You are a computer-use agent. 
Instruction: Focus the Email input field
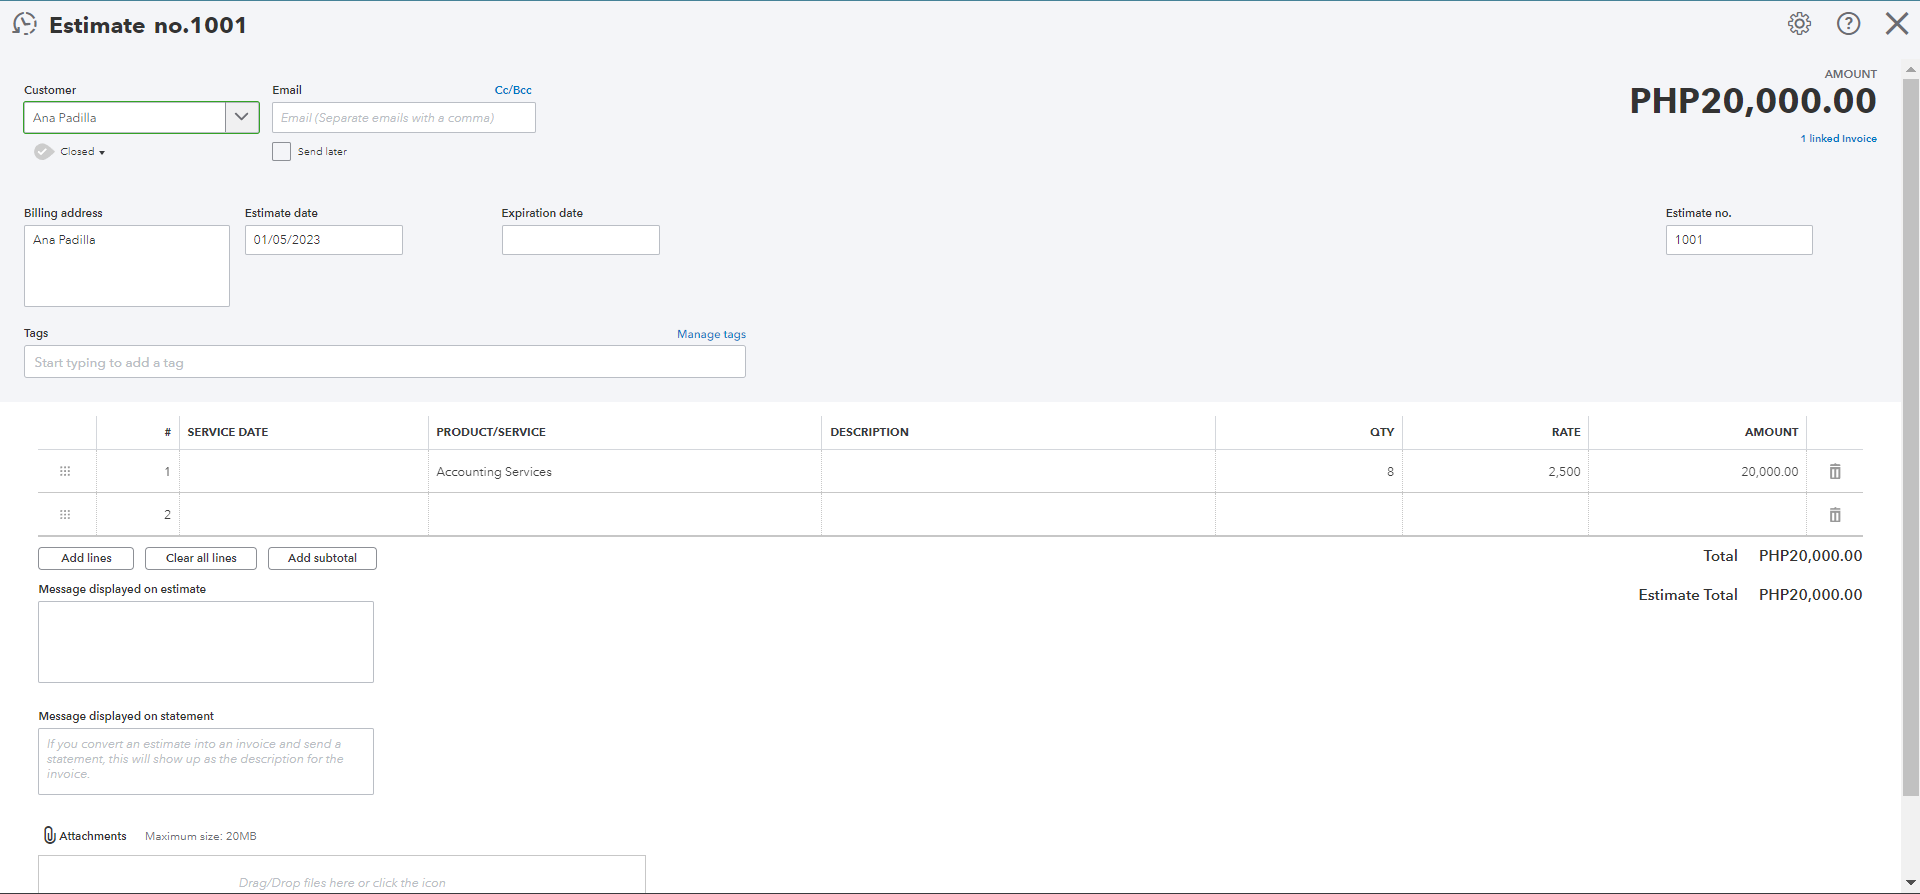404,118
